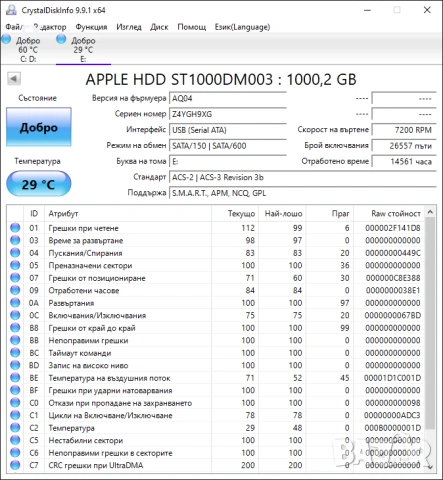Image resolution: width=443 pixels, height=480 pixels.
Task: Minimize the CrystalDiskInfo window
Action: 367,10
